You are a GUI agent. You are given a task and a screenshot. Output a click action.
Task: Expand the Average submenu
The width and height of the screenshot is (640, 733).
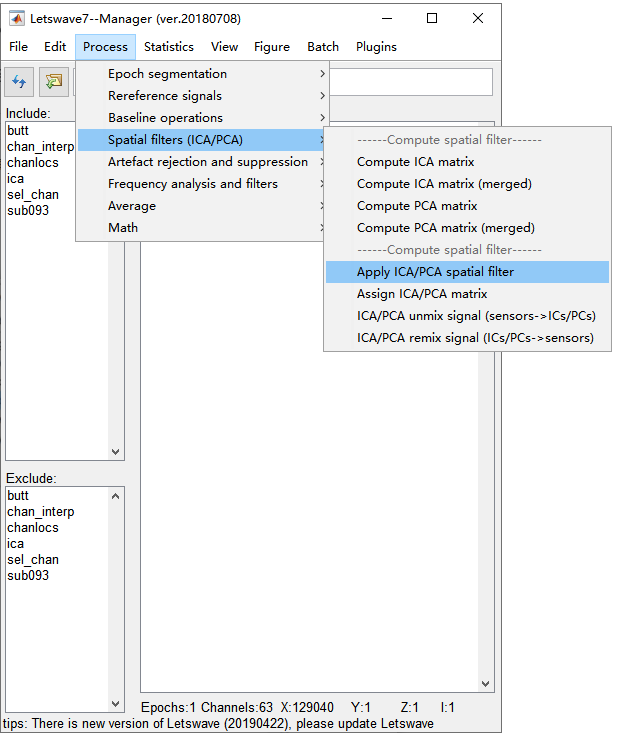coord(201,206)
